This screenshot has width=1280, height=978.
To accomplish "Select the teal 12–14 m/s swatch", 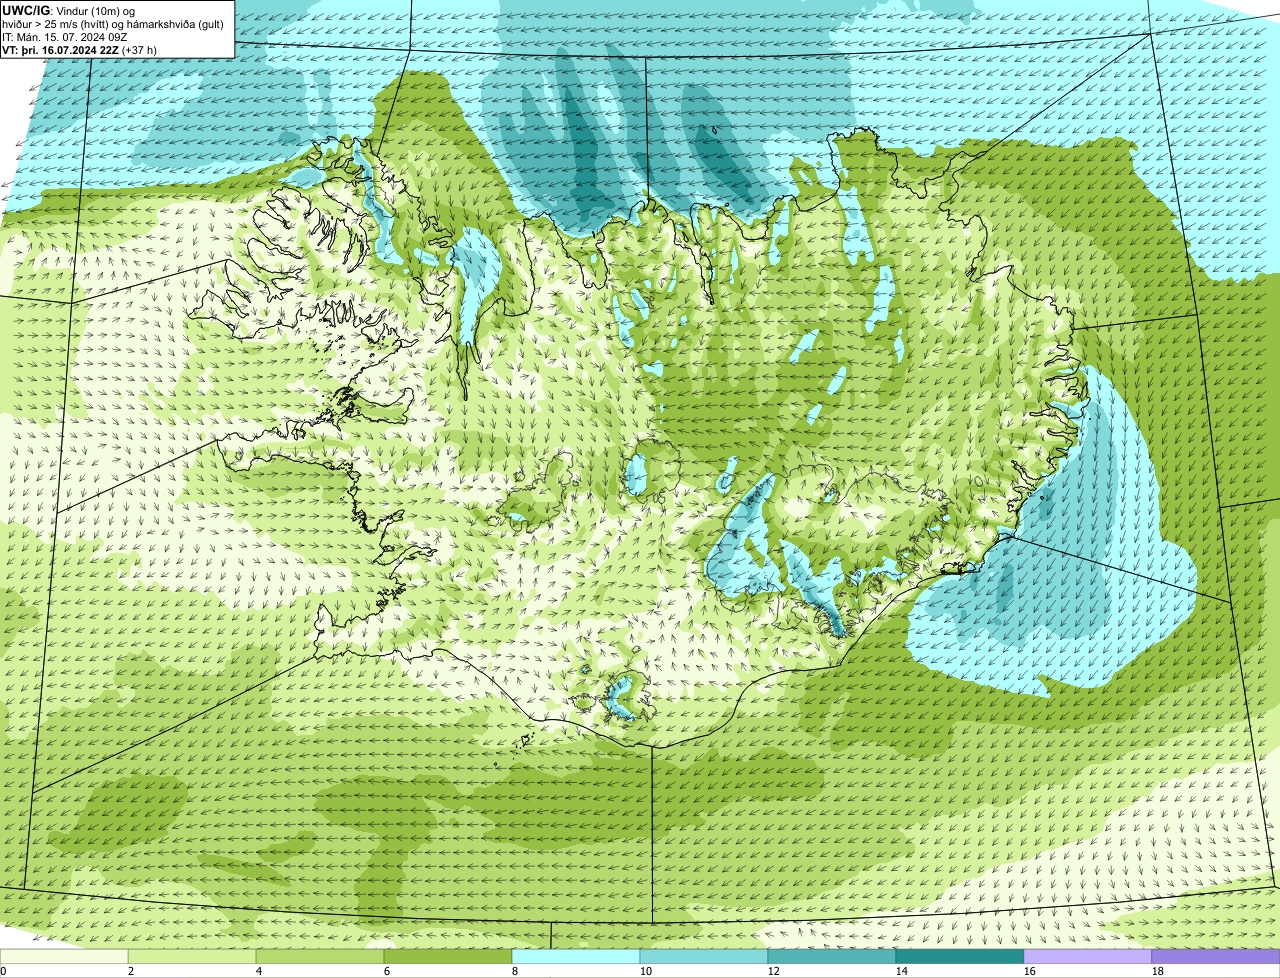I will pos(832,957).
